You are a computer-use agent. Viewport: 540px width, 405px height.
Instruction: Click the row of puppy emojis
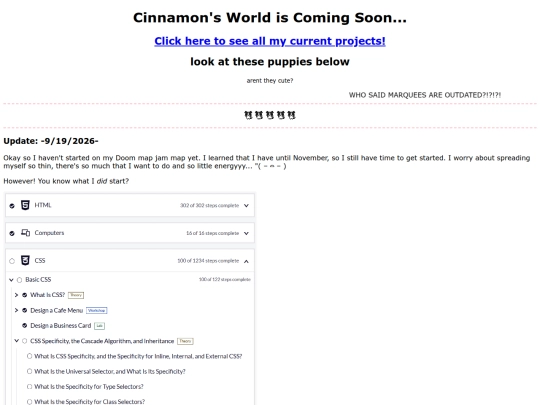click(270, 115)
